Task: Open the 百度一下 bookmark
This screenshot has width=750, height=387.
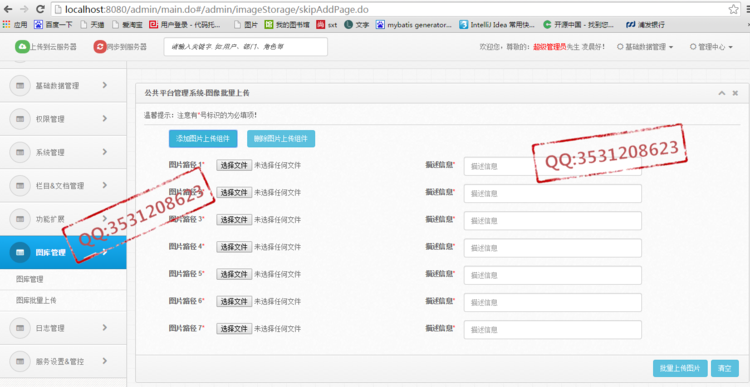Action: (53, 24)
